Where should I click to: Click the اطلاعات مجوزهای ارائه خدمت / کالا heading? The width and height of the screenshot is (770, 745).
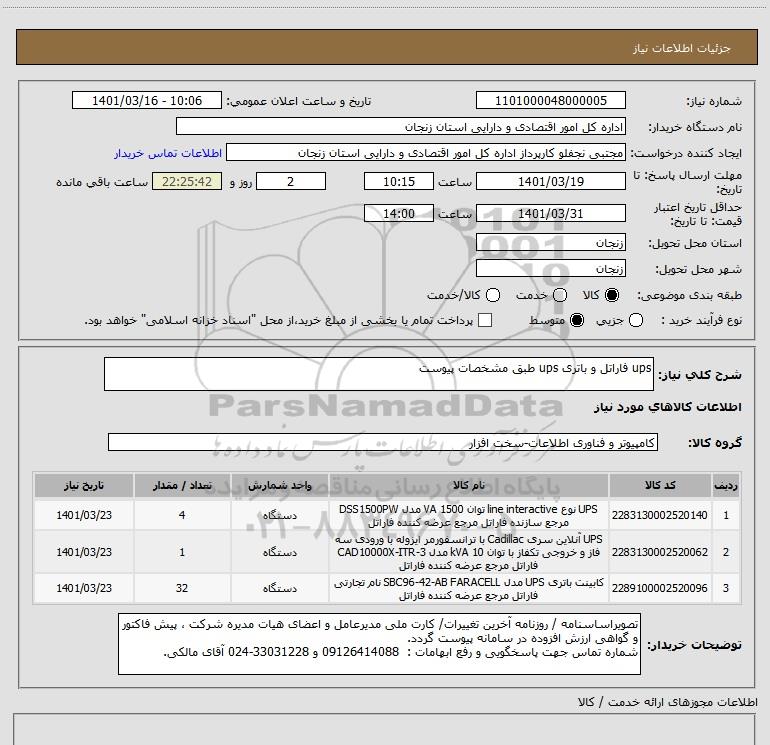point(667,702)
